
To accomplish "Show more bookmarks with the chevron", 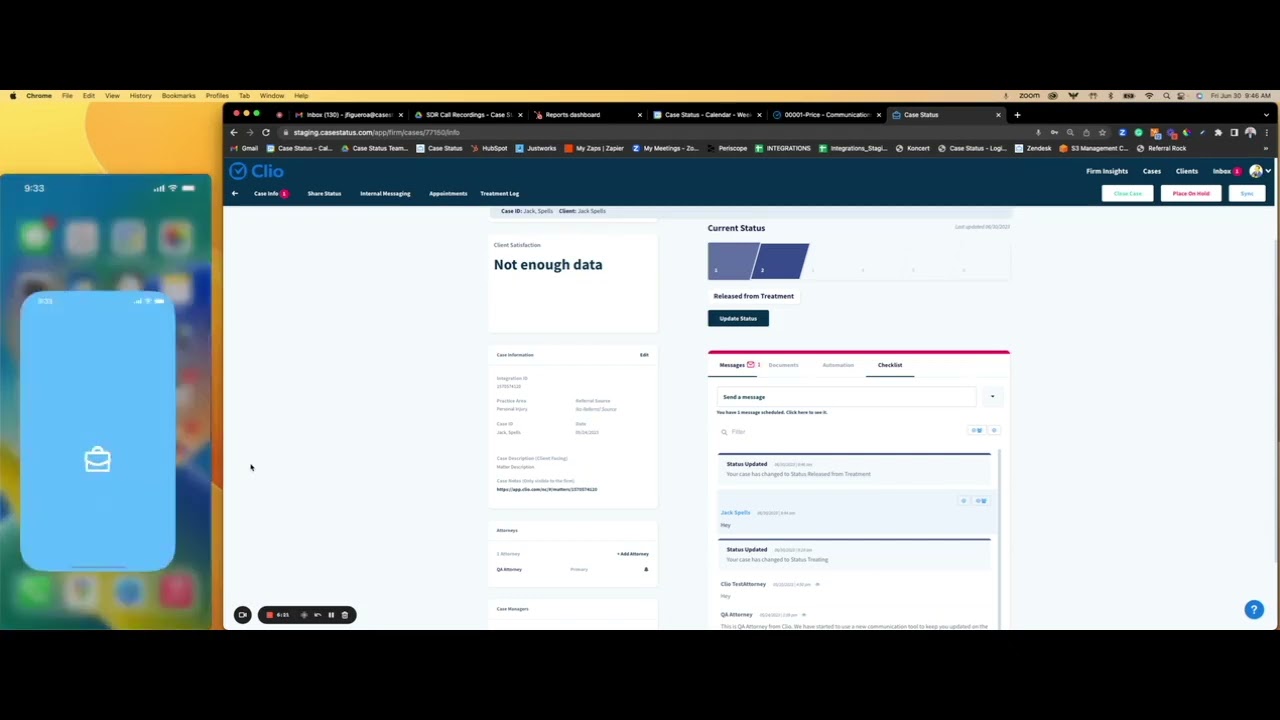I will tap(1265, 148).
